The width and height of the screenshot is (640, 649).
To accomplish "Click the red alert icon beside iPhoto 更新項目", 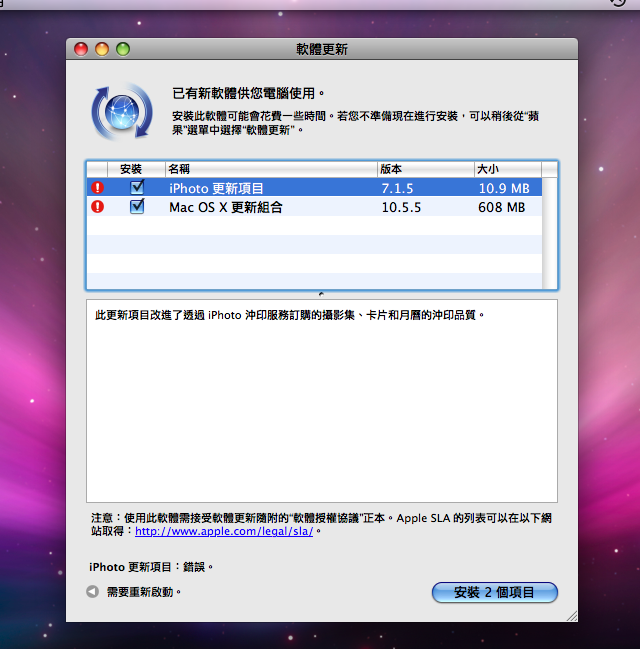I will coord(97,187).
